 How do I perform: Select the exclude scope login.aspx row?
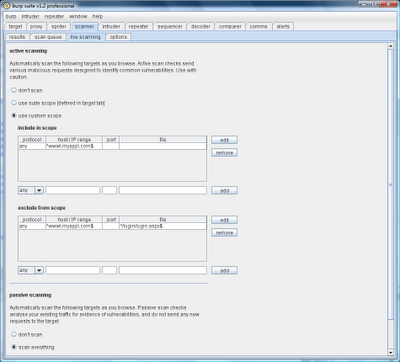tap(112, 226)
